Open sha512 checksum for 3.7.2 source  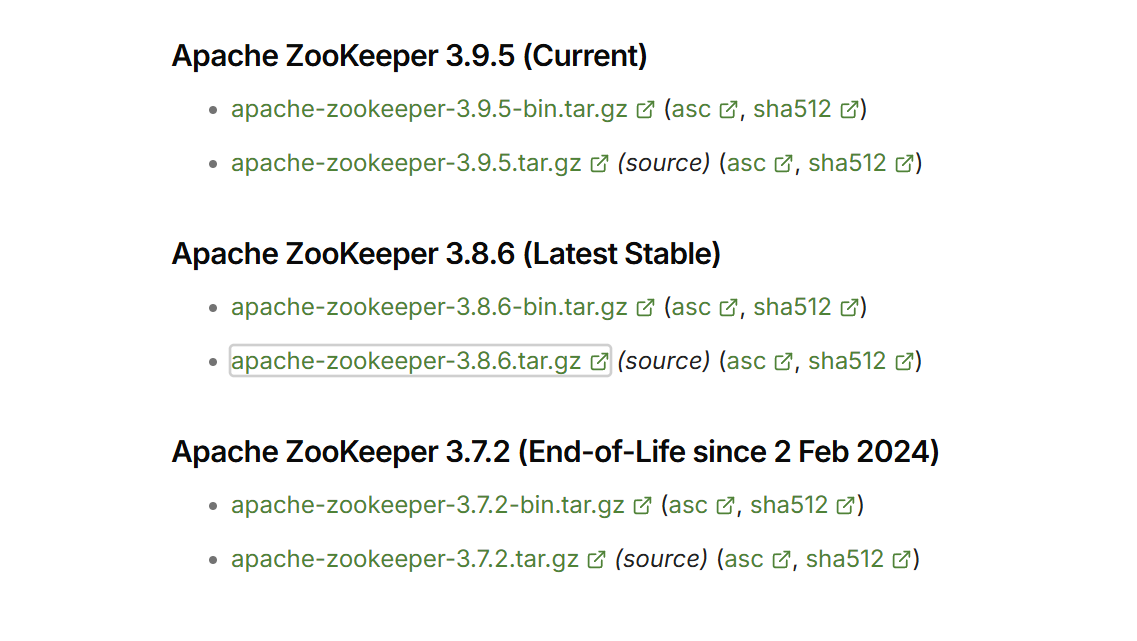tap(845, 559)
